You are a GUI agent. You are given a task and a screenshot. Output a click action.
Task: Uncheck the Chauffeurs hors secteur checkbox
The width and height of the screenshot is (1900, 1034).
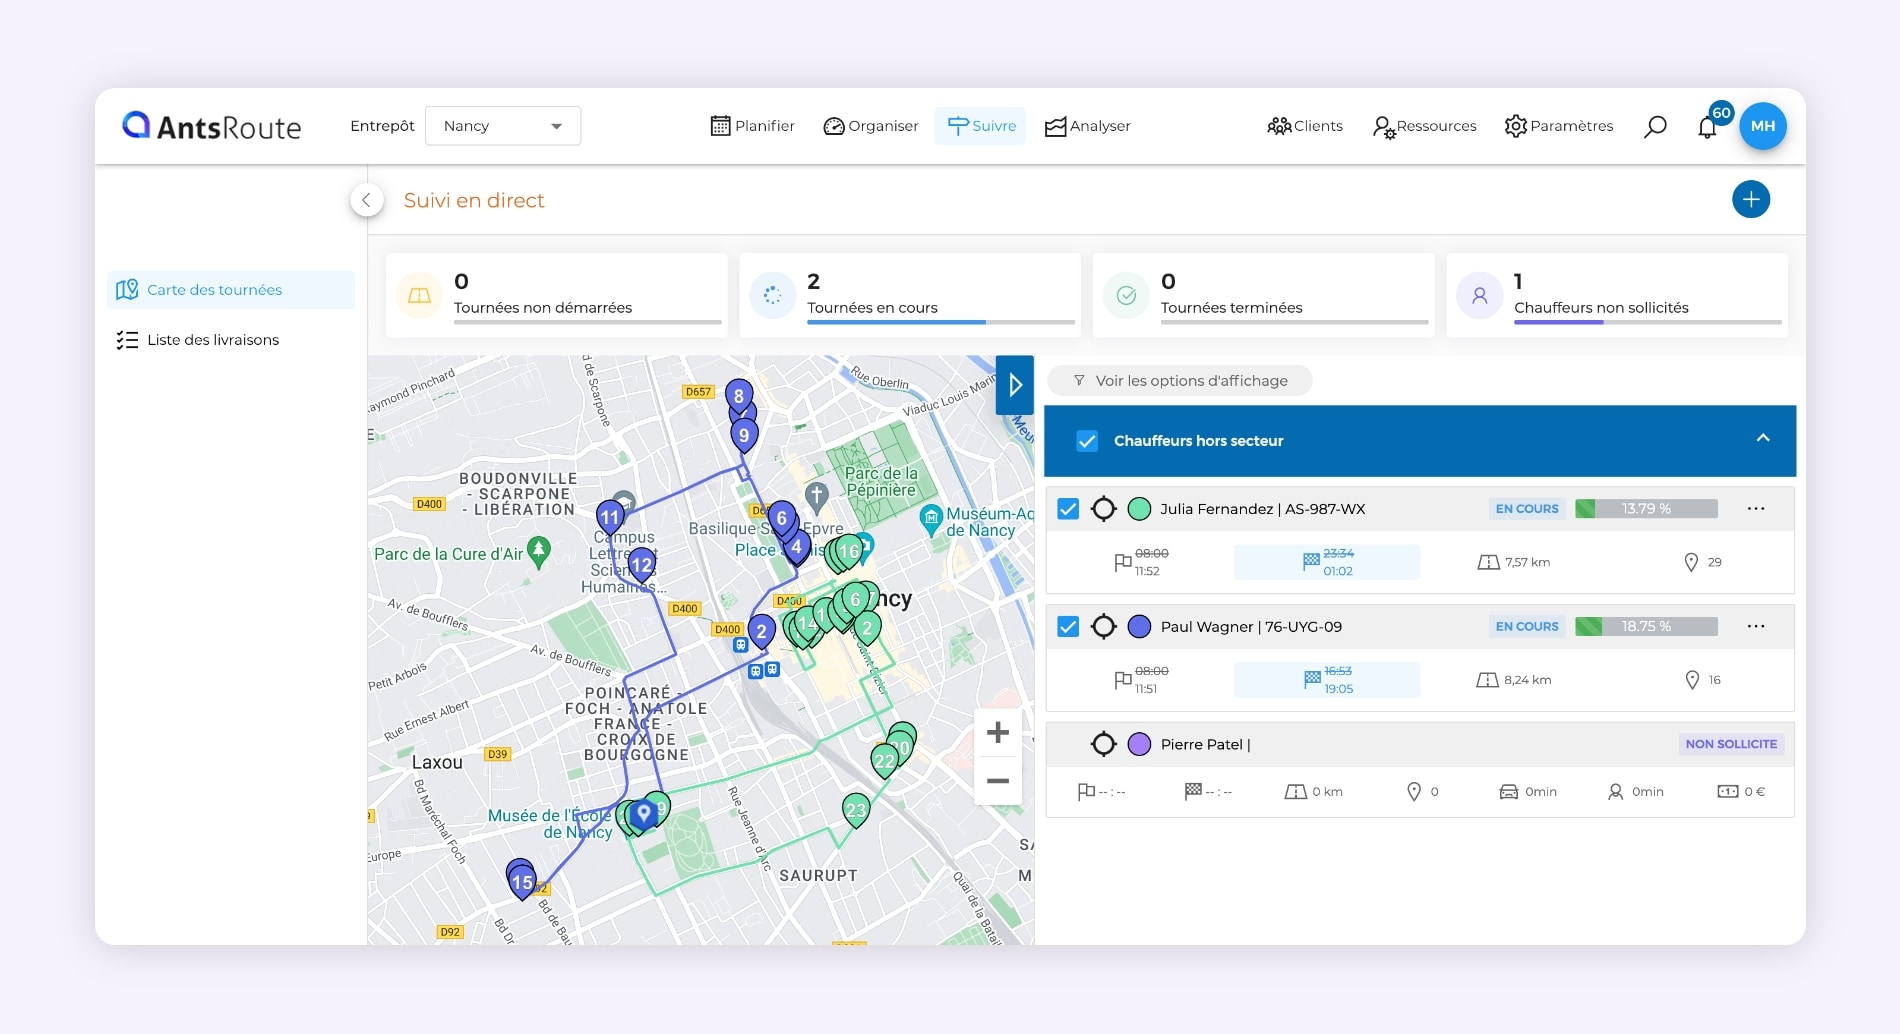1087,441
